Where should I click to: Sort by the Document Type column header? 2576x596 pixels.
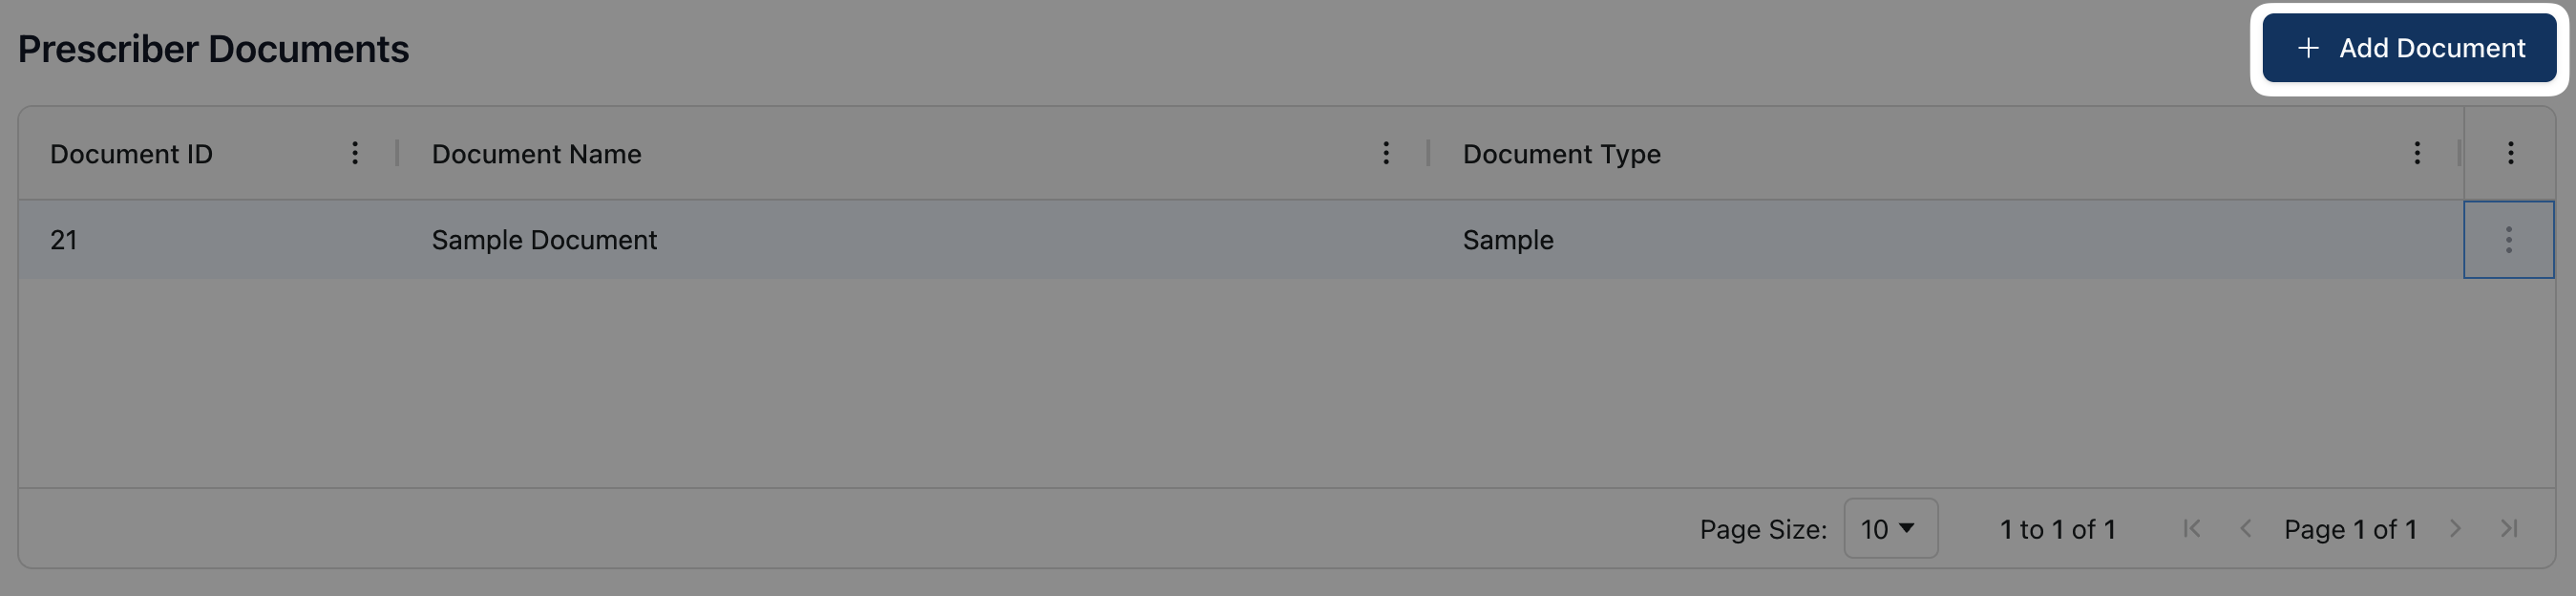(1560, 154)
